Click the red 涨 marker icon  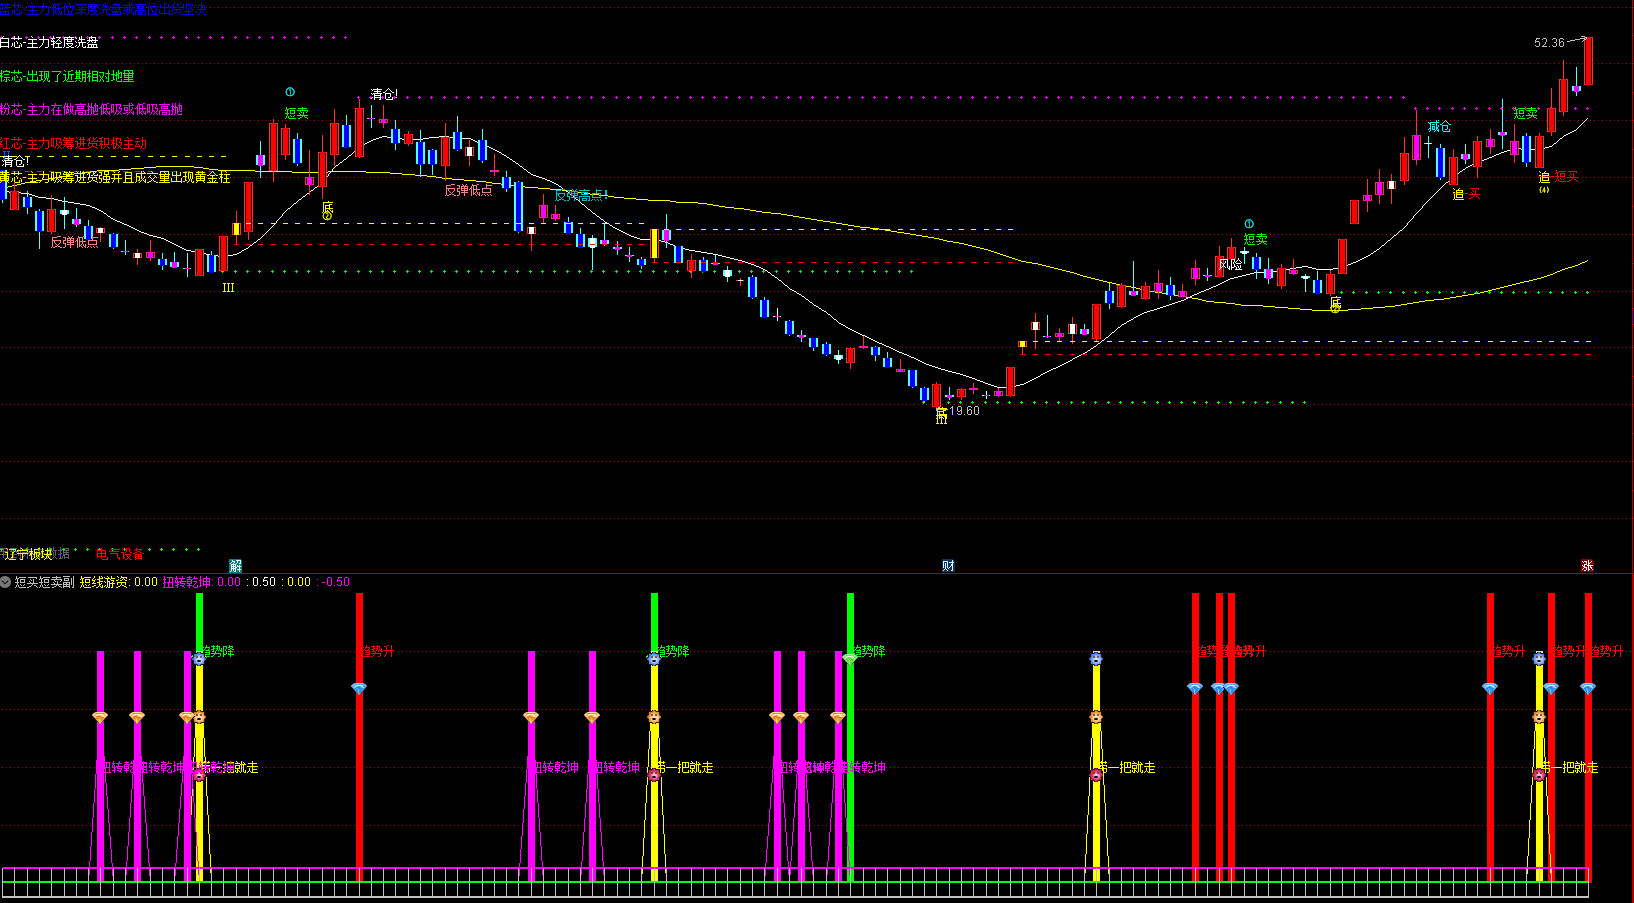point(1587,566)
